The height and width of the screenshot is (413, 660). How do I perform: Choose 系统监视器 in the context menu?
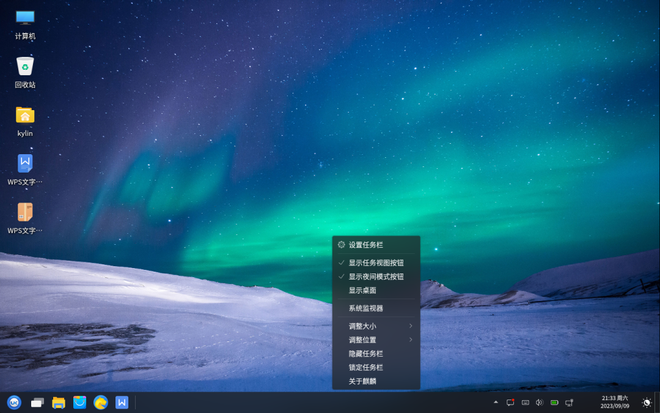click(366, 308)
